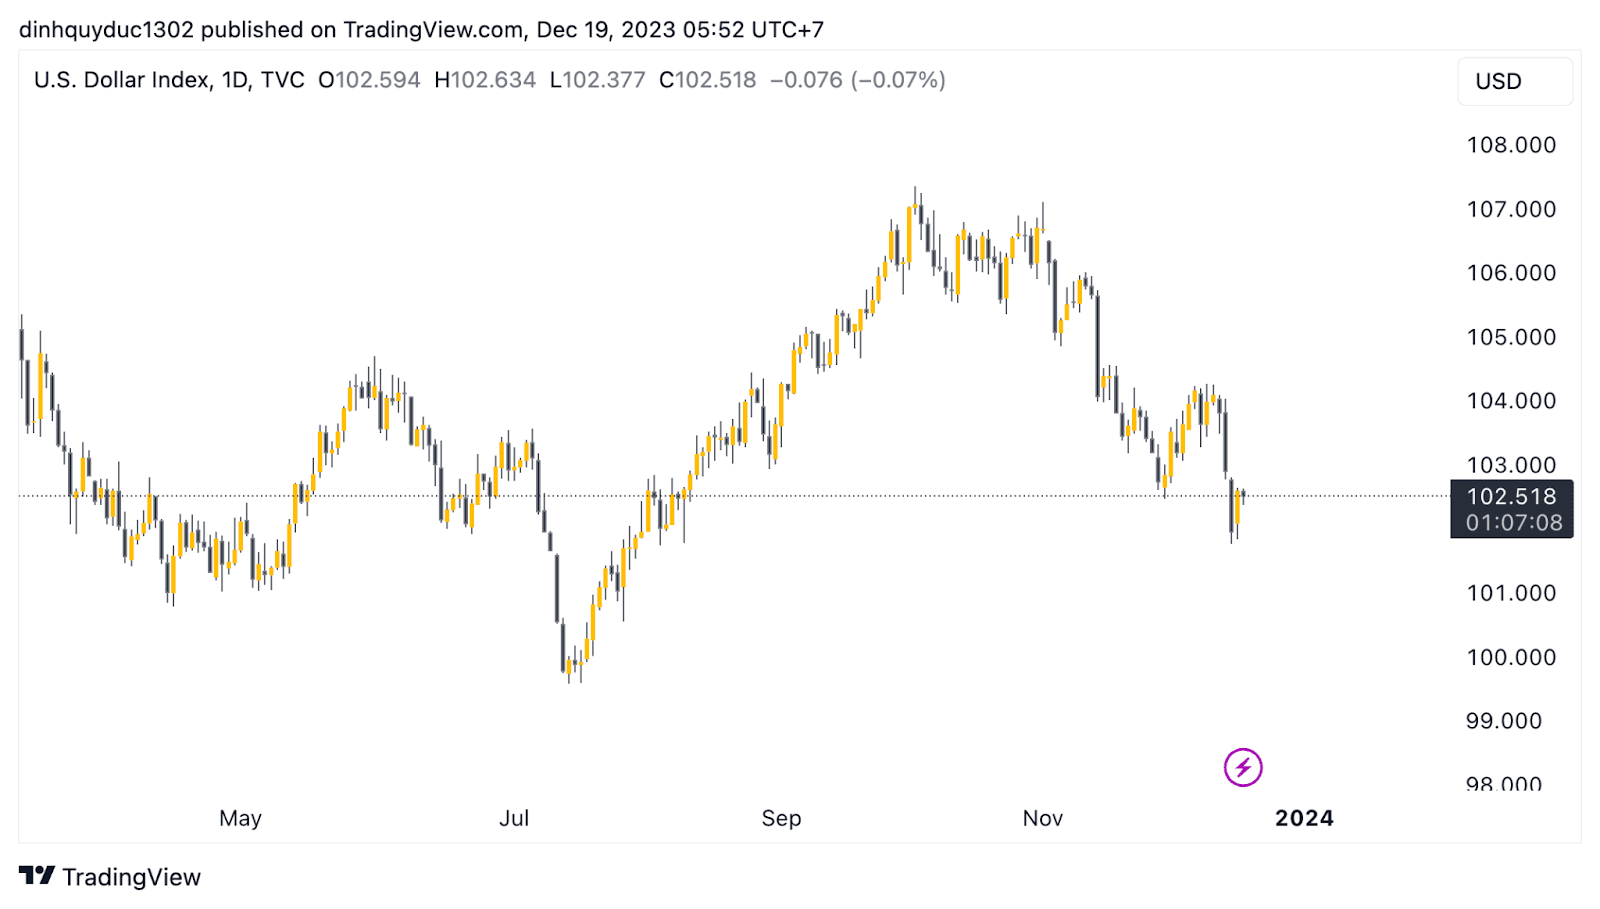1600x909 pixels.
Task: Click the close value C102.518
Action: [x=708, y=80]
